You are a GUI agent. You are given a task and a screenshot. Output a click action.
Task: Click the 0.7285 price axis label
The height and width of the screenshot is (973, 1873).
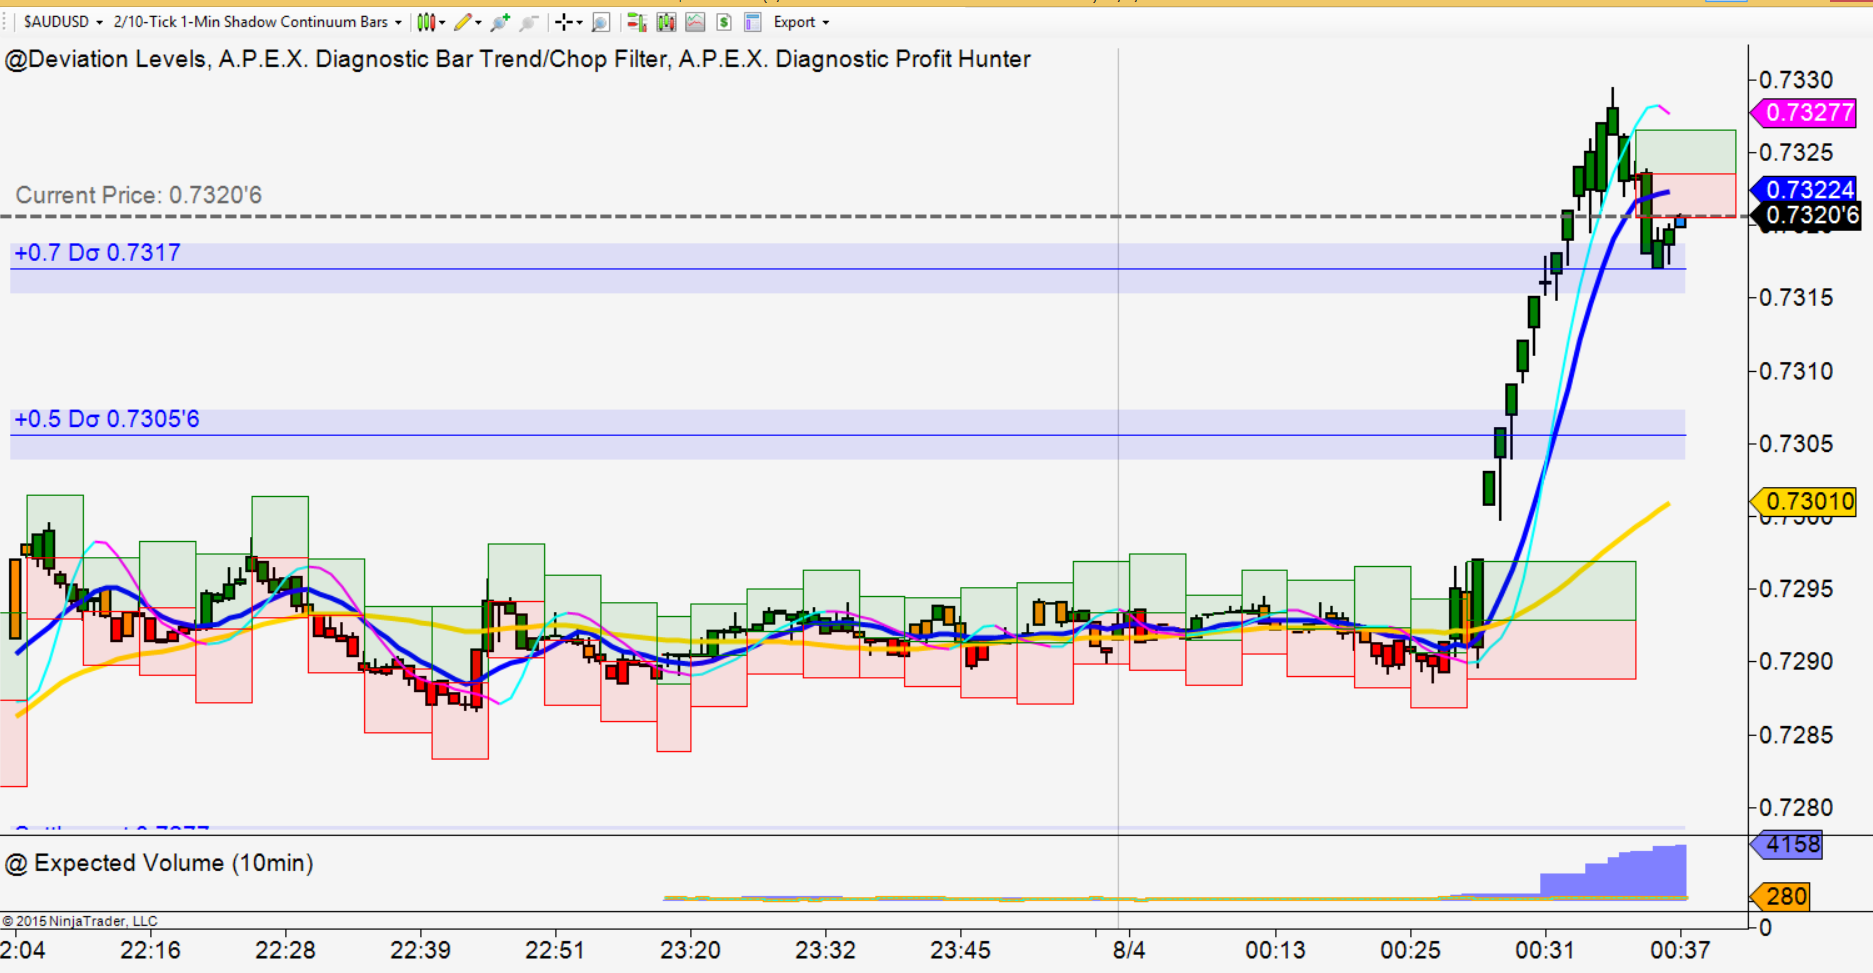(1796, 735)
